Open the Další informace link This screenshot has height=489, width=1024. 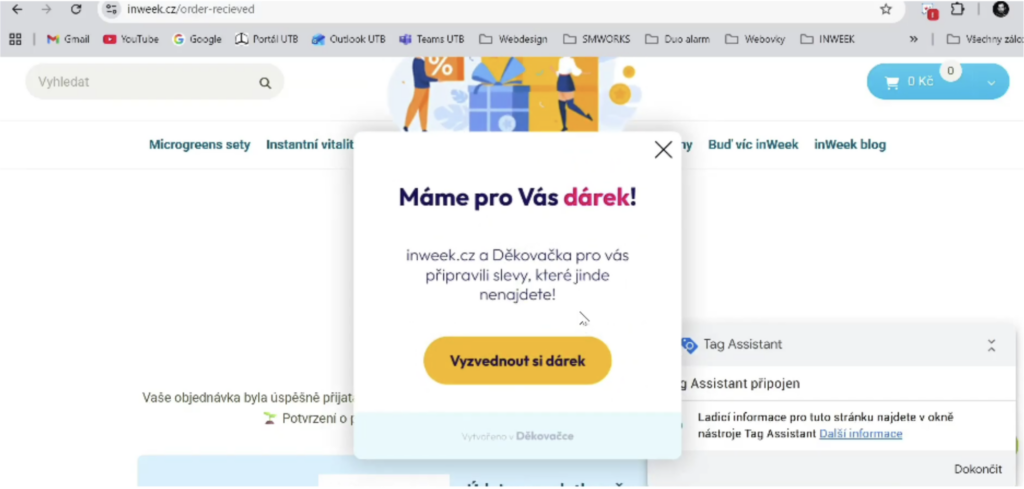pos(860,434)
